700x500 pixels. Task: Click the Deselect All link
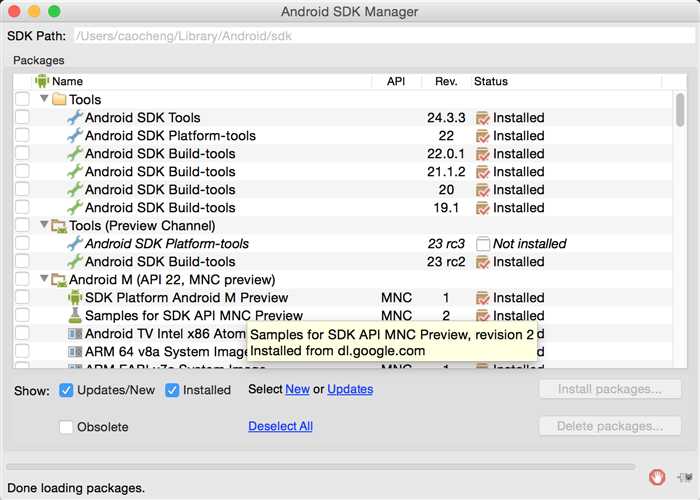click(280, 426)
